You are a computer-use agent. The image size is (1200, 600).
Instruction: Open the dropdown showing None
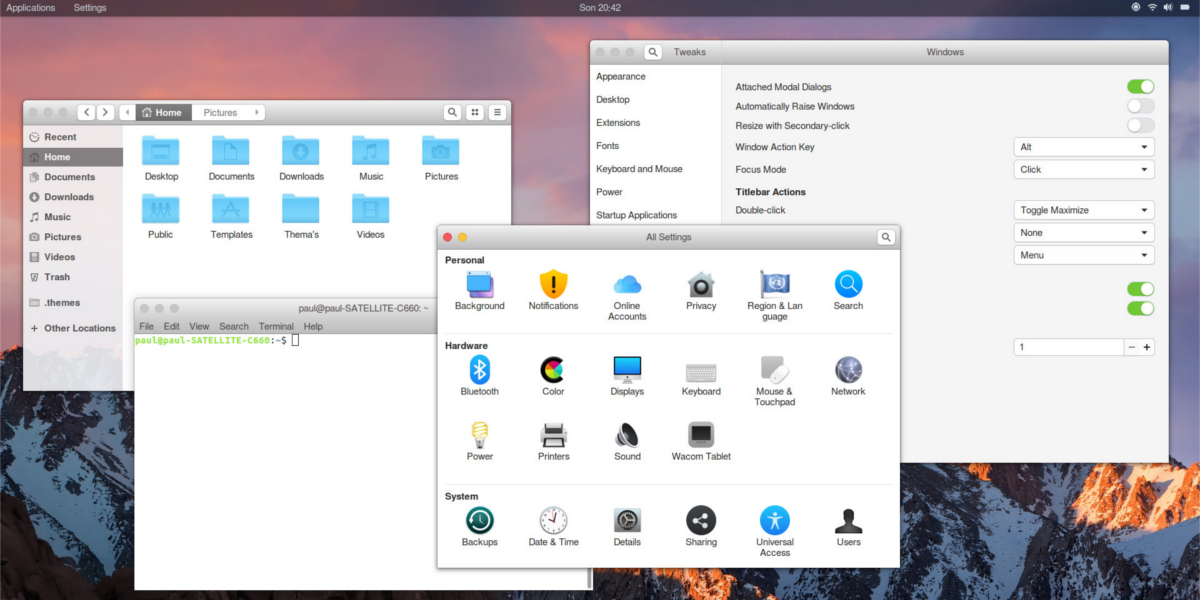(x=1084, y=233)
